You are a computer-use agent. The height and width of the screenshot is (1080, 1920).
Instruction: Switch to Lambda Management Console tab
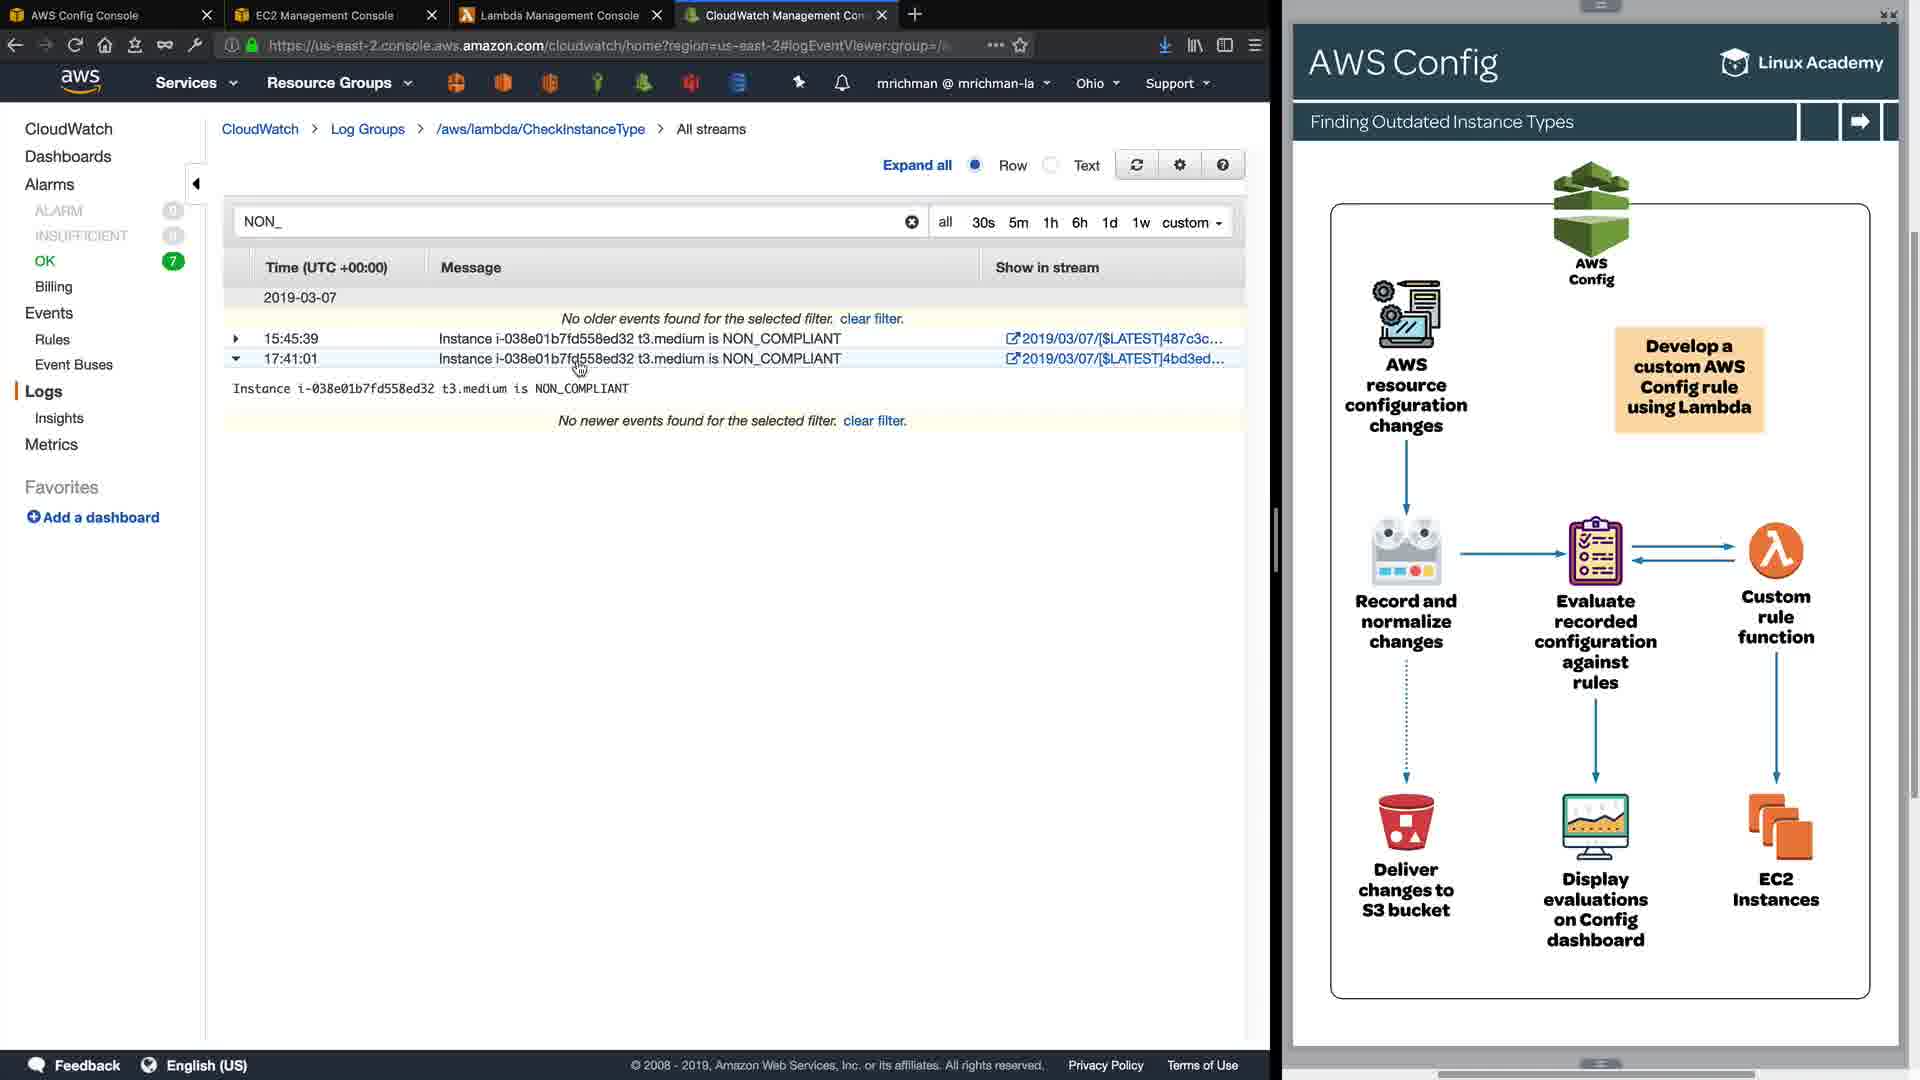(x=559, y=15)
